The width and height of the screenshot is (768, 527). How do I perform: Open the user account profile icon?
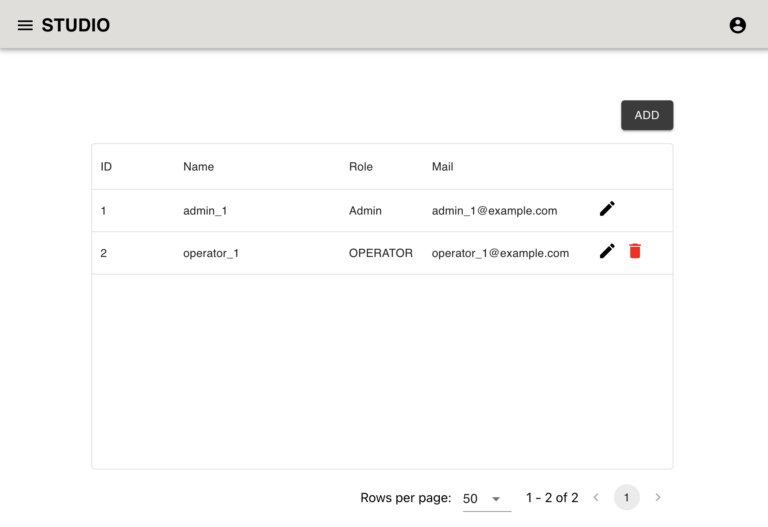pyautogui.click(x=737, y=25)
